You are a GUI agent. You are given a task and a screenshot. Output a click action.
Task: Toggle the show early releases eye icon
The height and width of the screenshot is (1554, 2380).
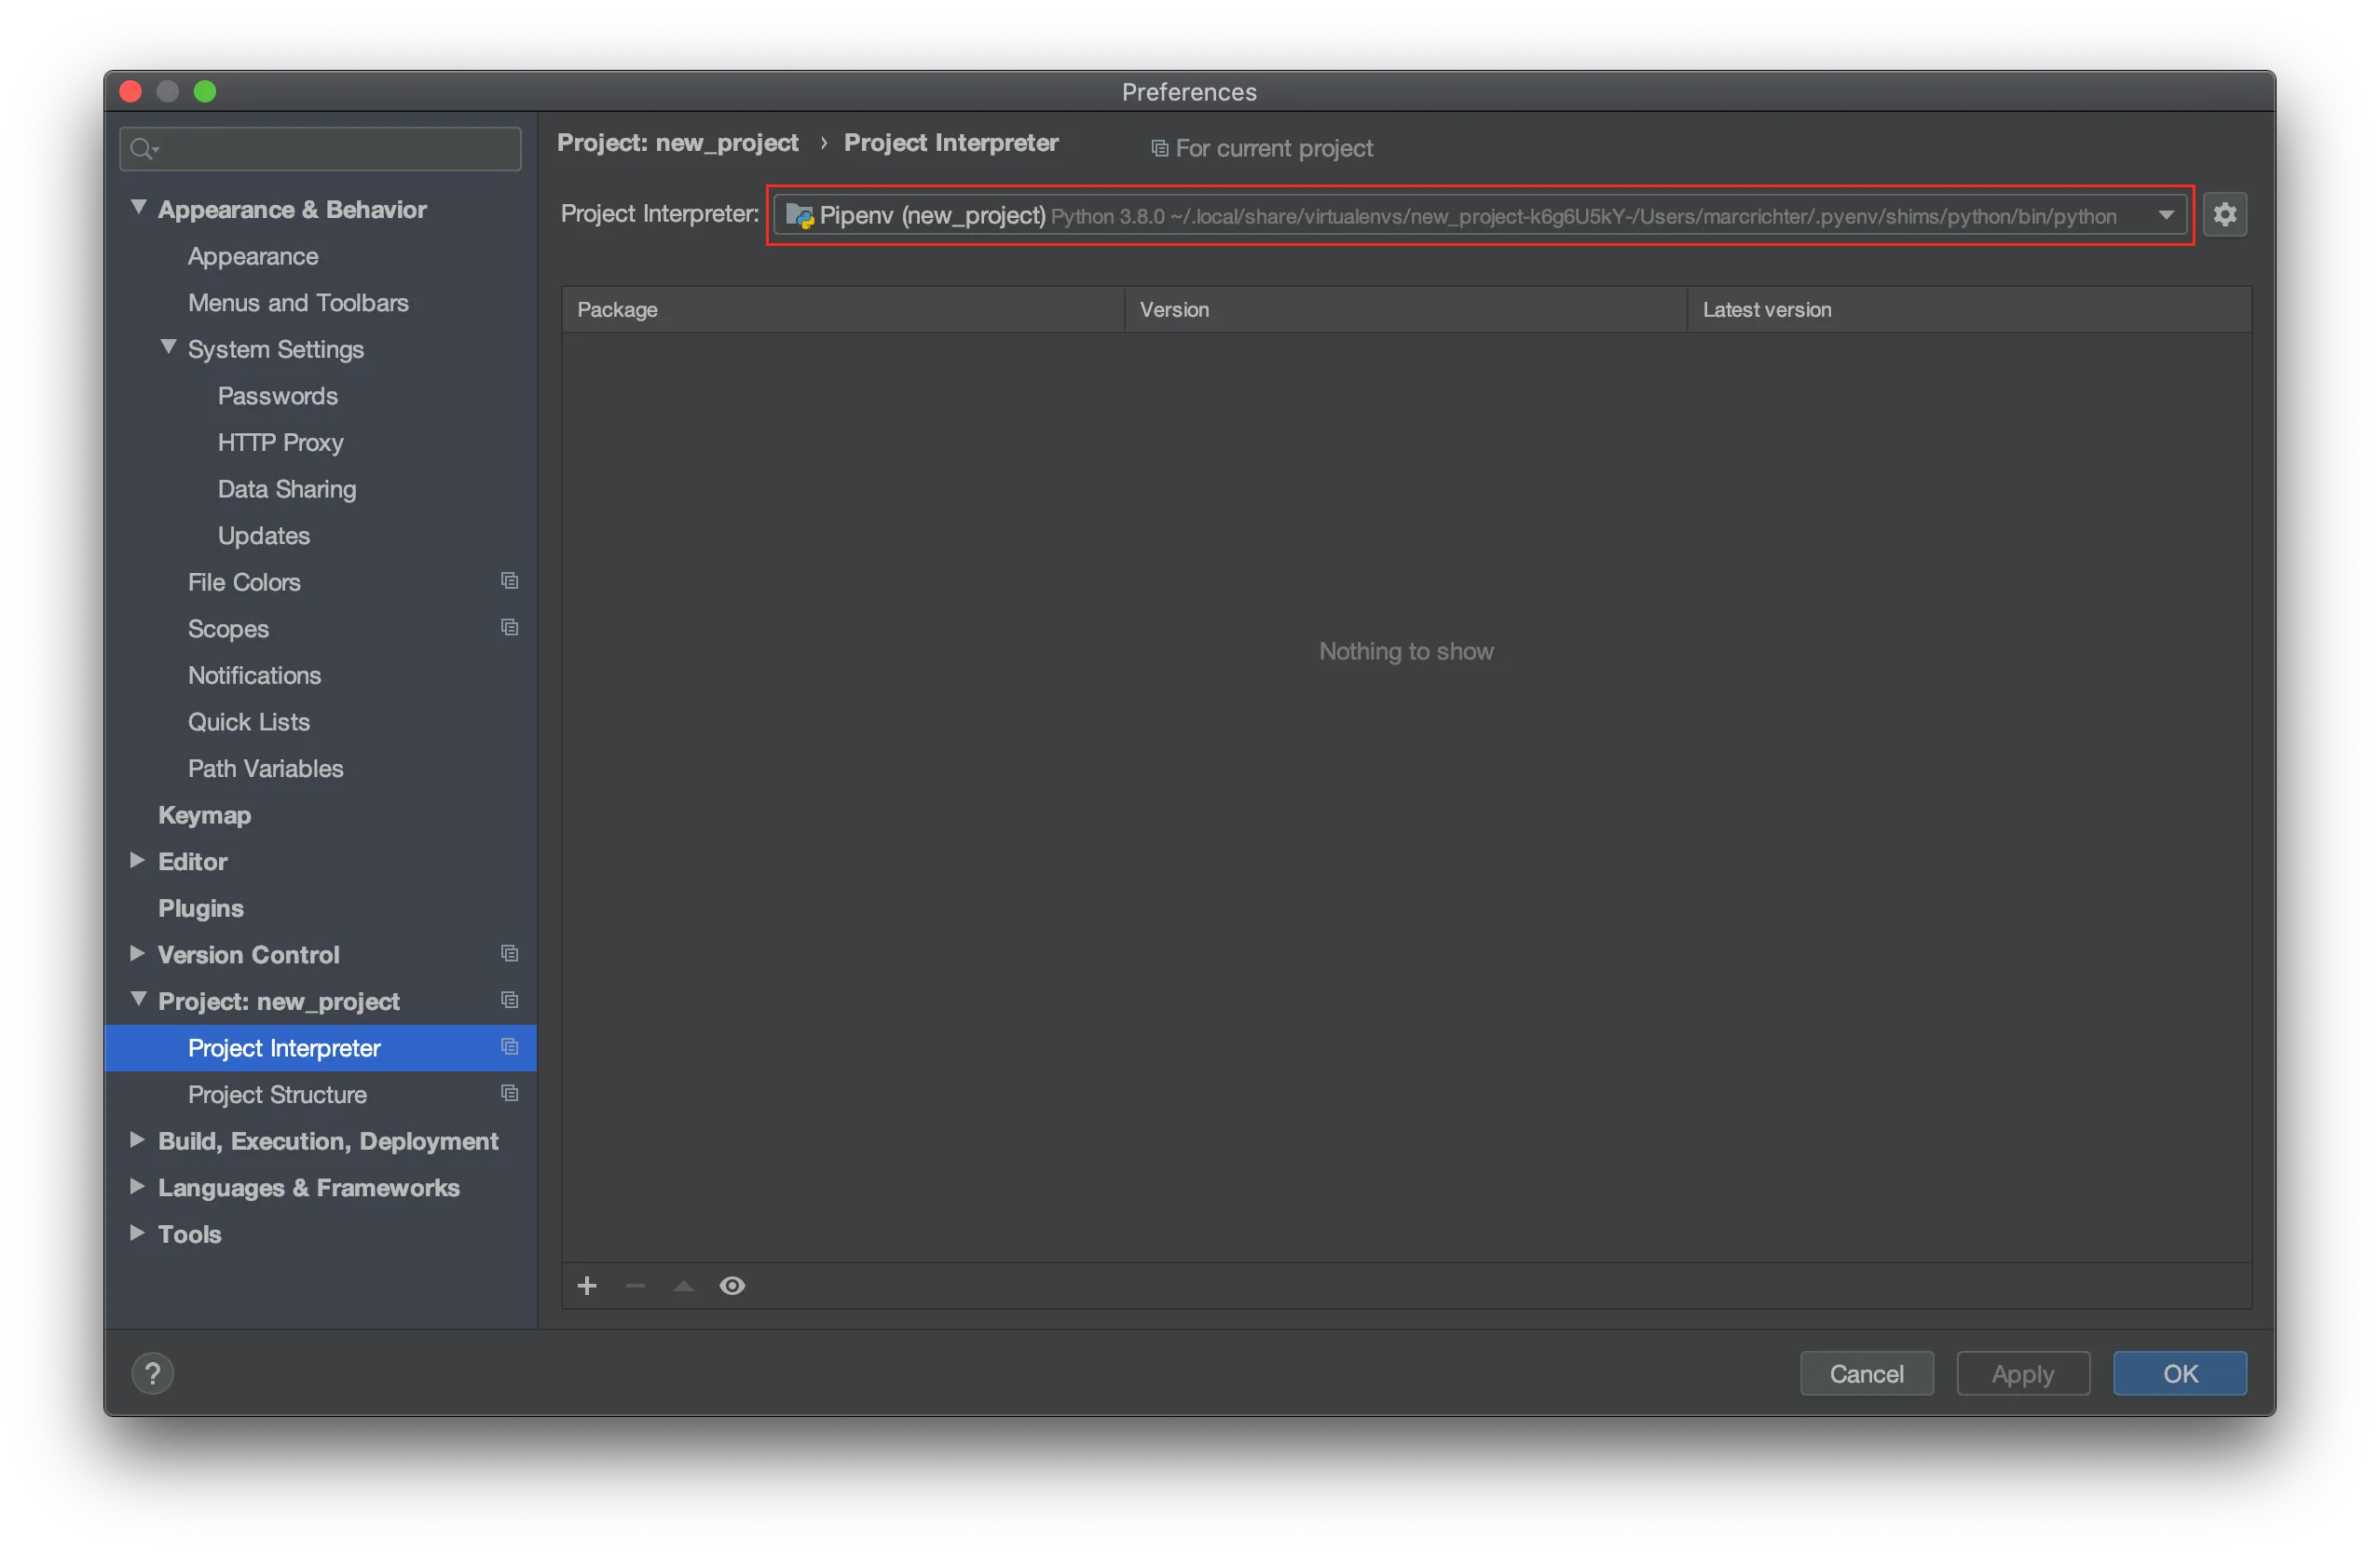coord(732,1286)
